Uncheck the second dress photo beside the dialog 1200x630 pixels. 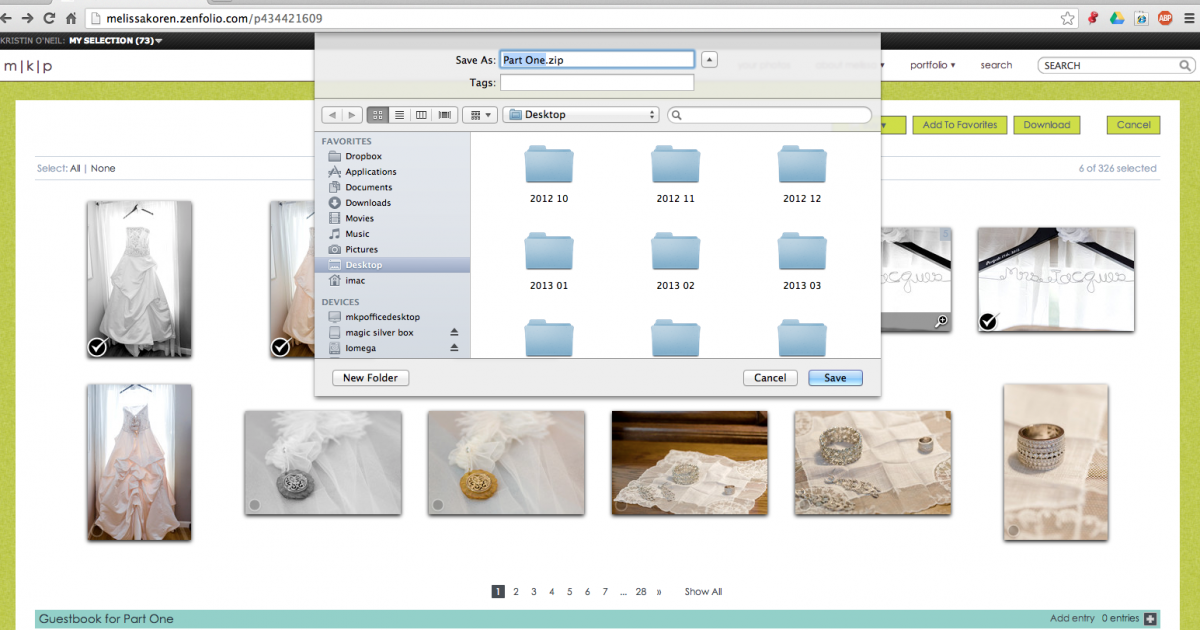280,347
